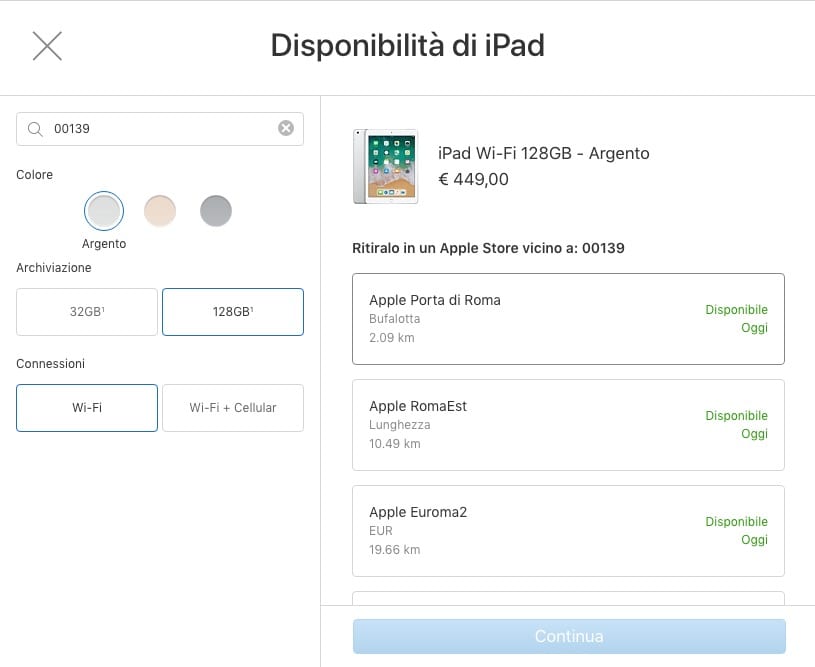Viewport: 815px width, 667px height.
Task: Select 128GB storage option
Action: coord(233,312)
